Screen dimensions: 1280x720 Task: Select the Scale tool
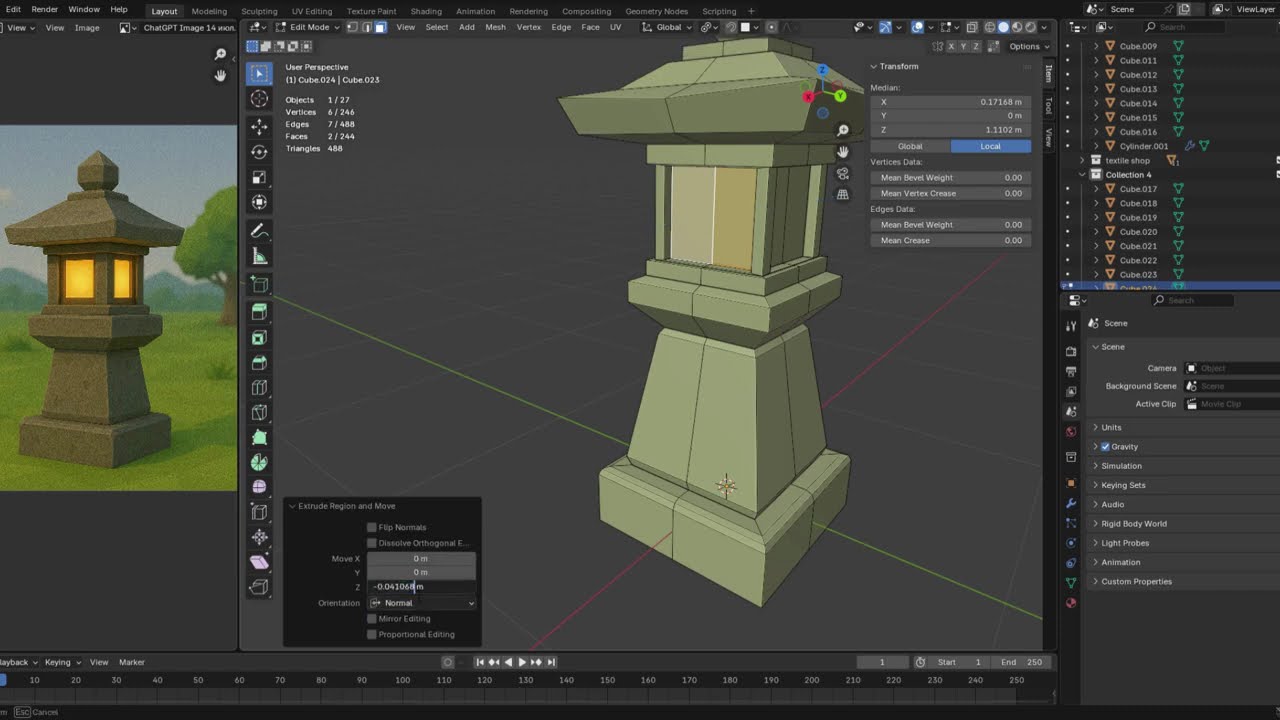coord(259,177)
